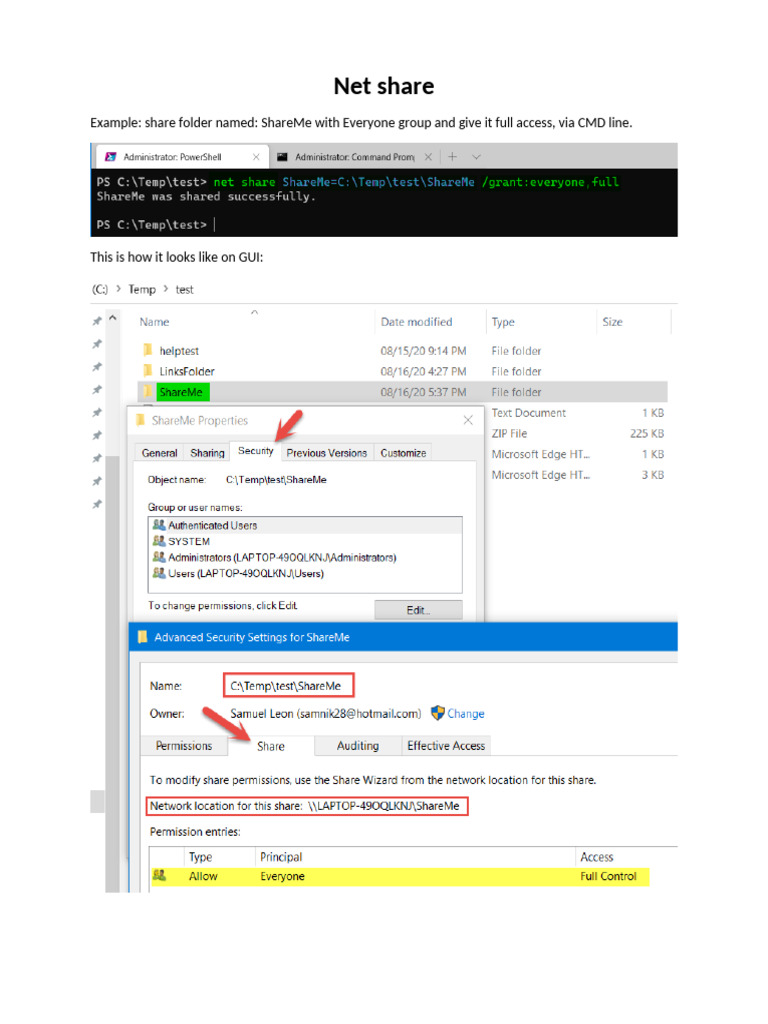Sort by the Name column header
The height and width of the screenshot is (1024, 768).
(x=154, y=322)
